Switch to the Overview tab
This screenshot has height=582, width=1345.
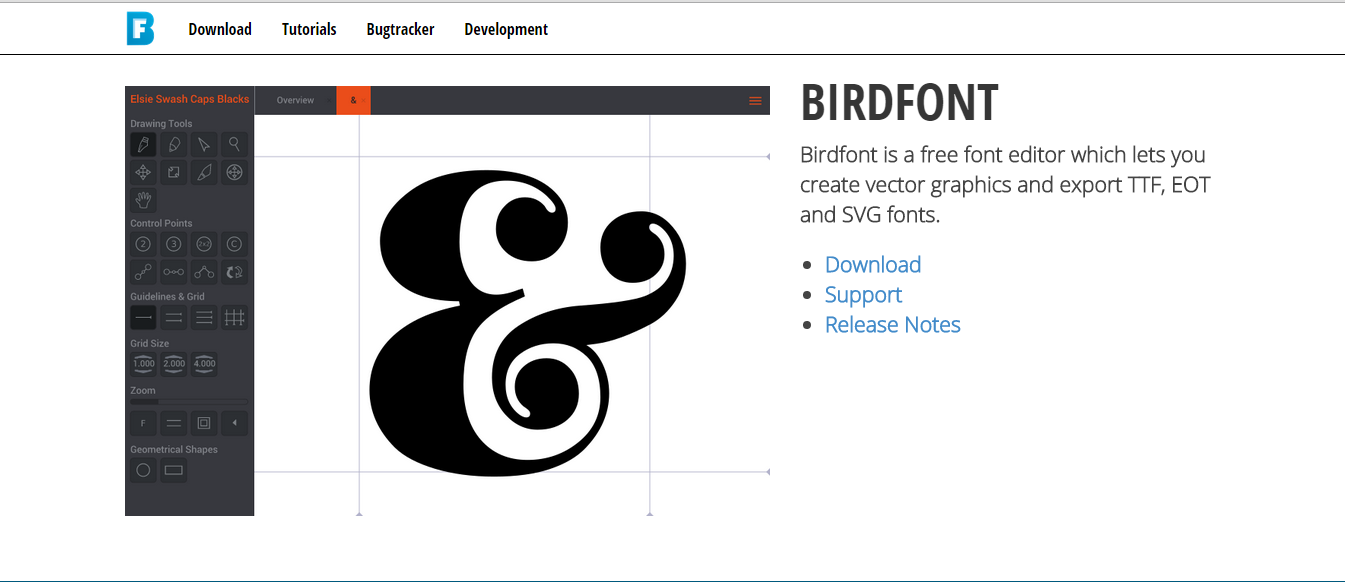[x=296, y=100]
